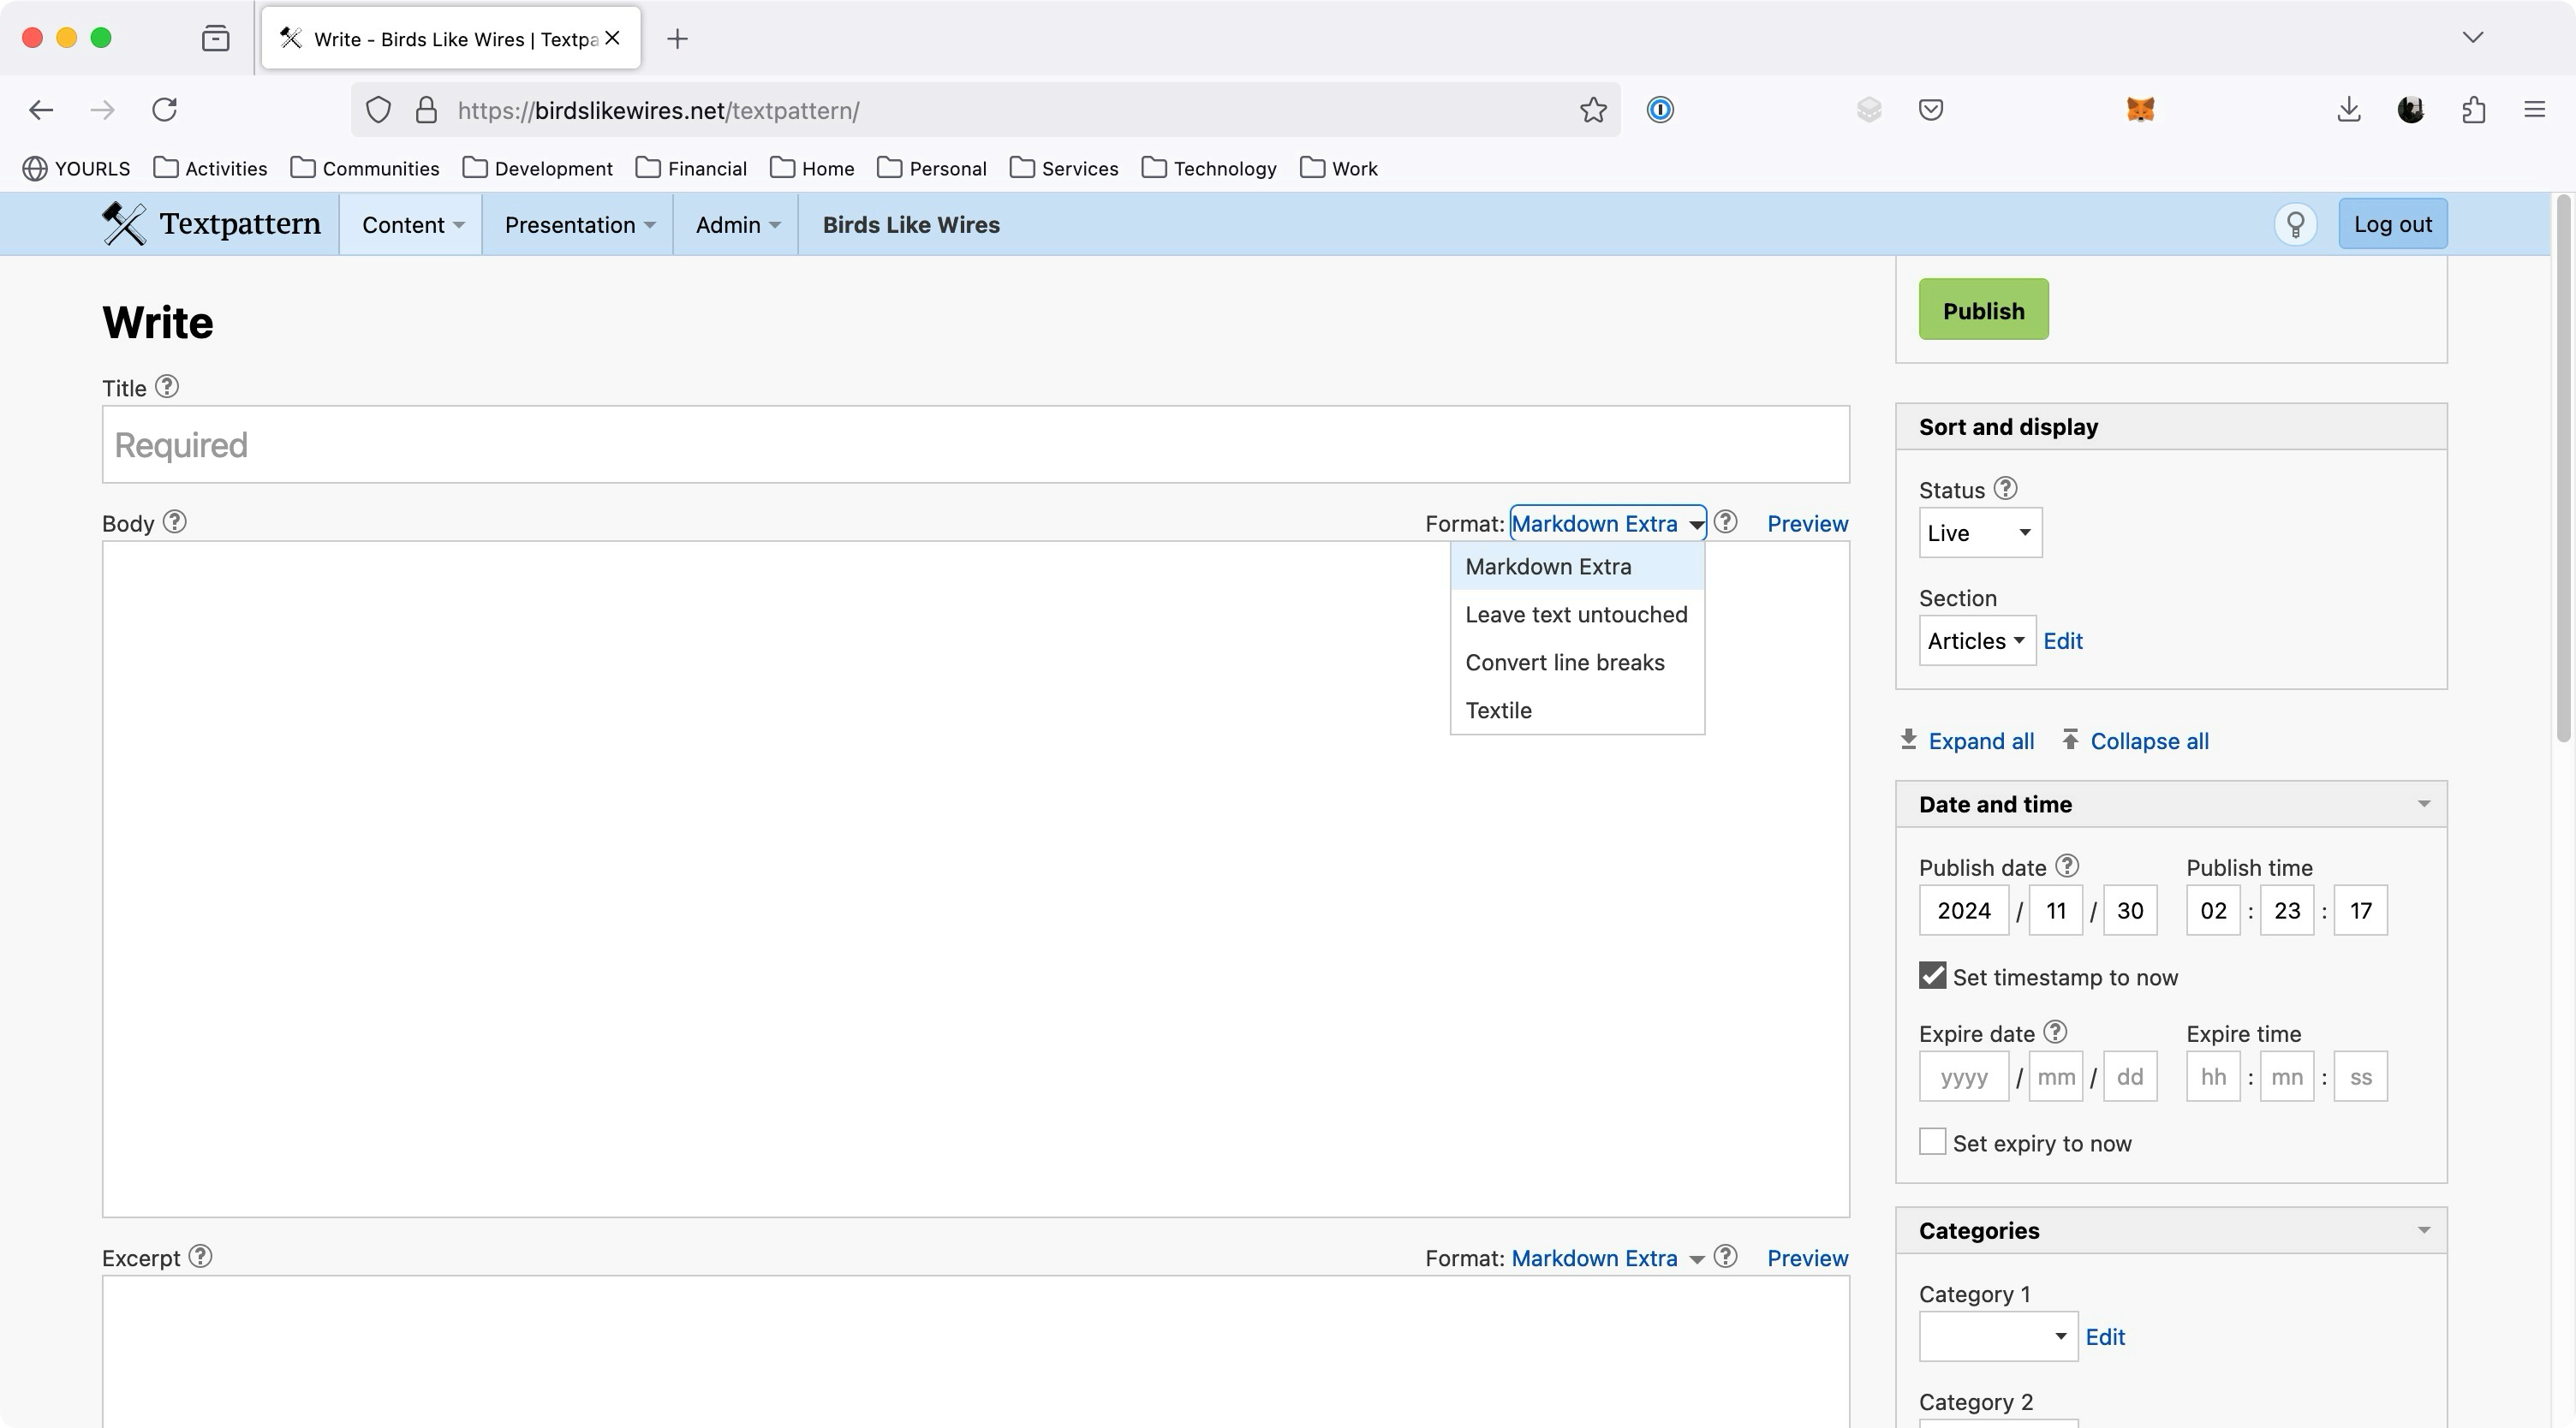Screen dimensions: 2576x1428
Task: Open the Body field help icon
Action: tap(175, 522)
